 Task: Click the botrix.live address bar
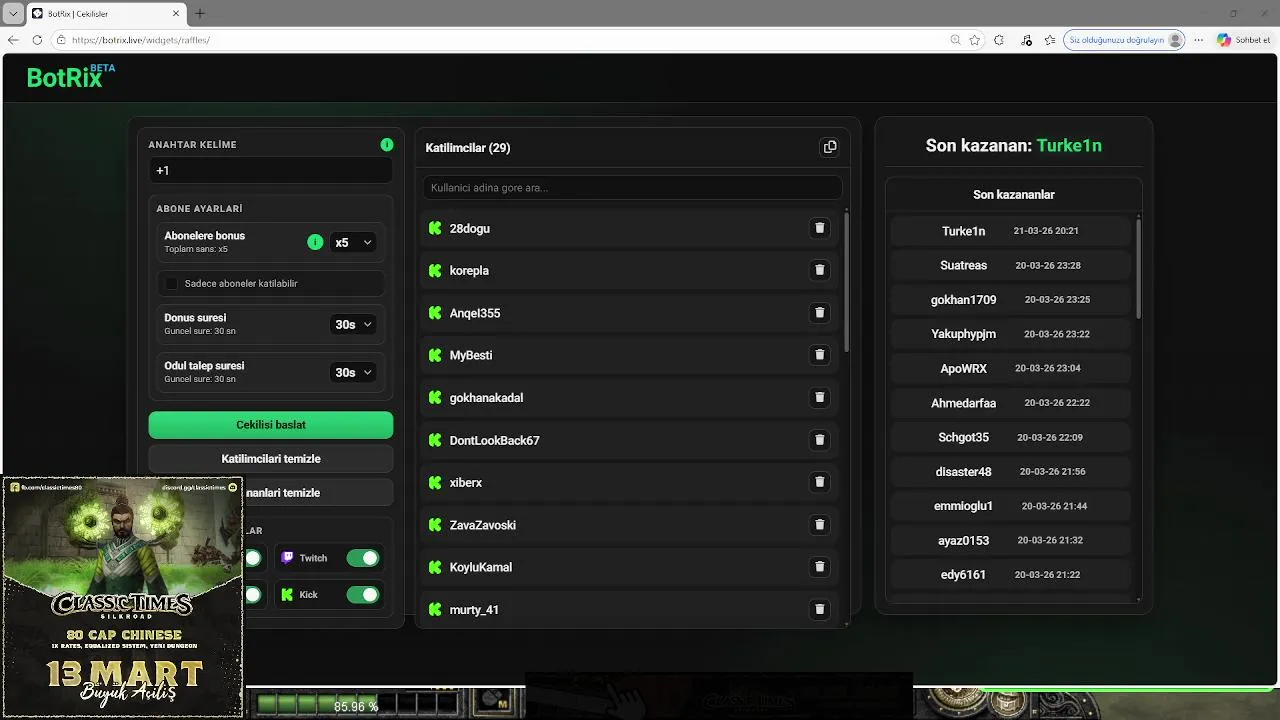click(500, 40)
